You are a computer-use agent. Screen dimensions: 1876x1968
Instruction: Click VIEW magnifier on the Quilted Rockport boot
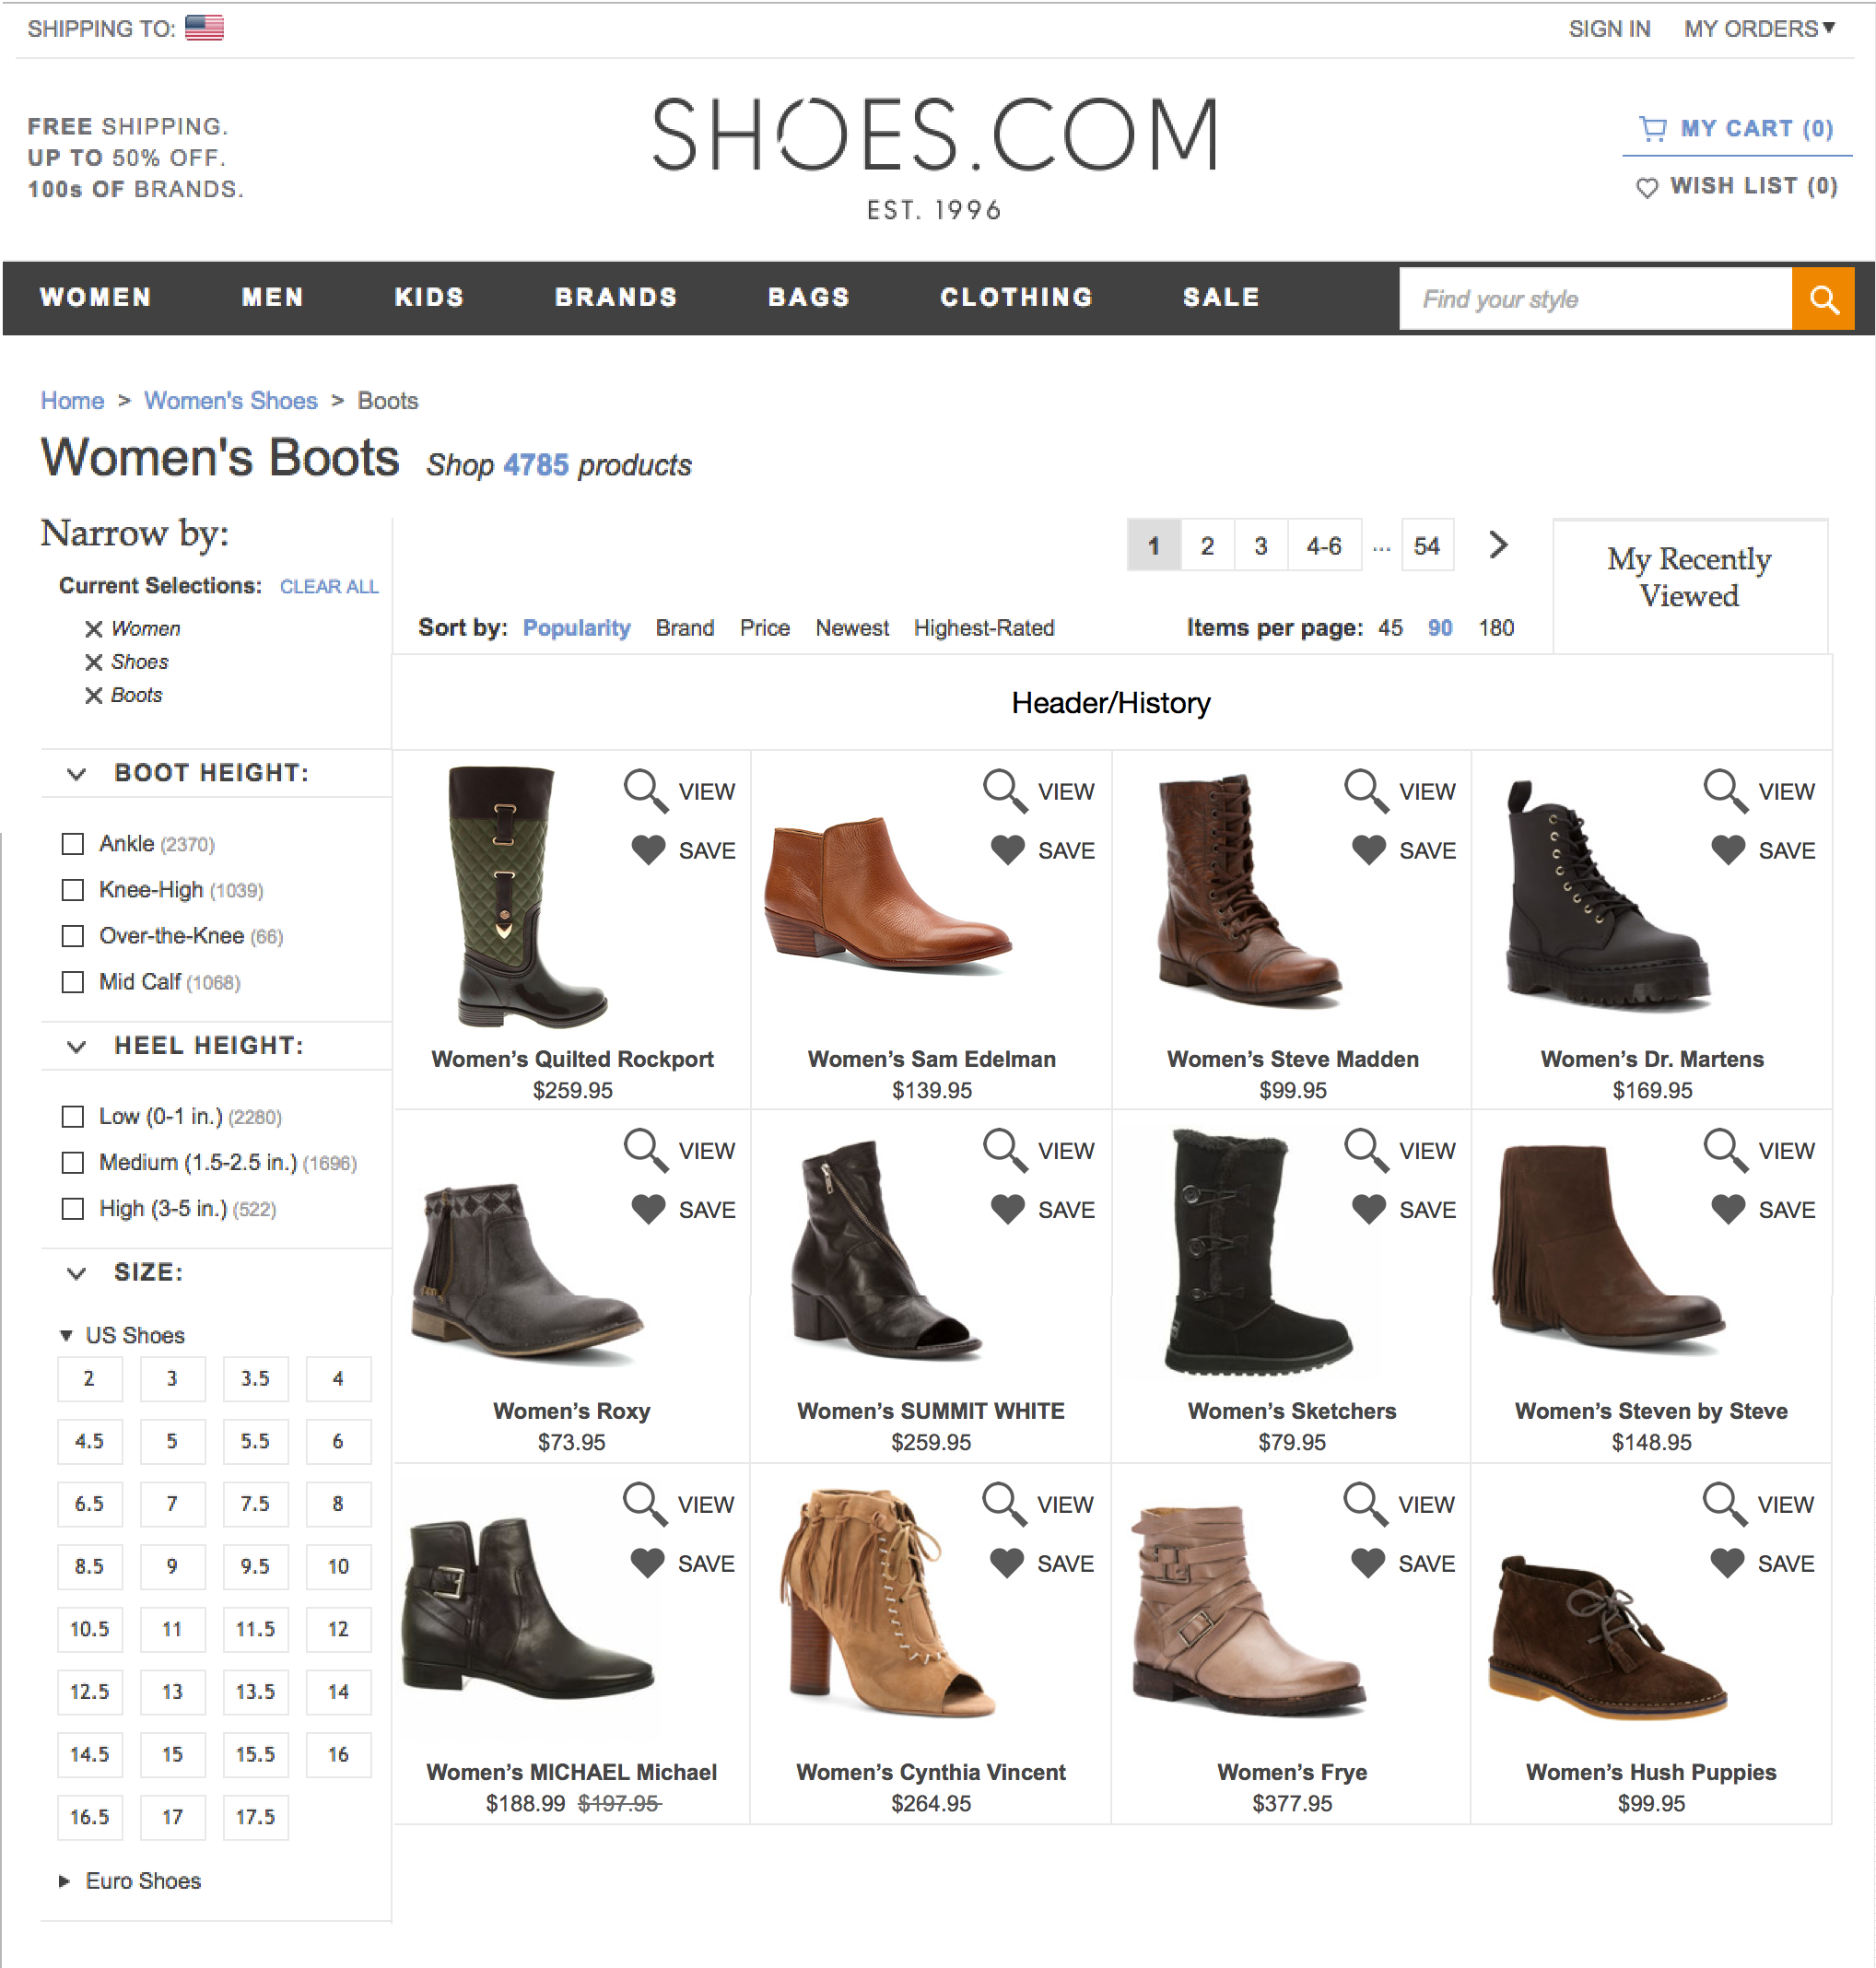point(645,790)
